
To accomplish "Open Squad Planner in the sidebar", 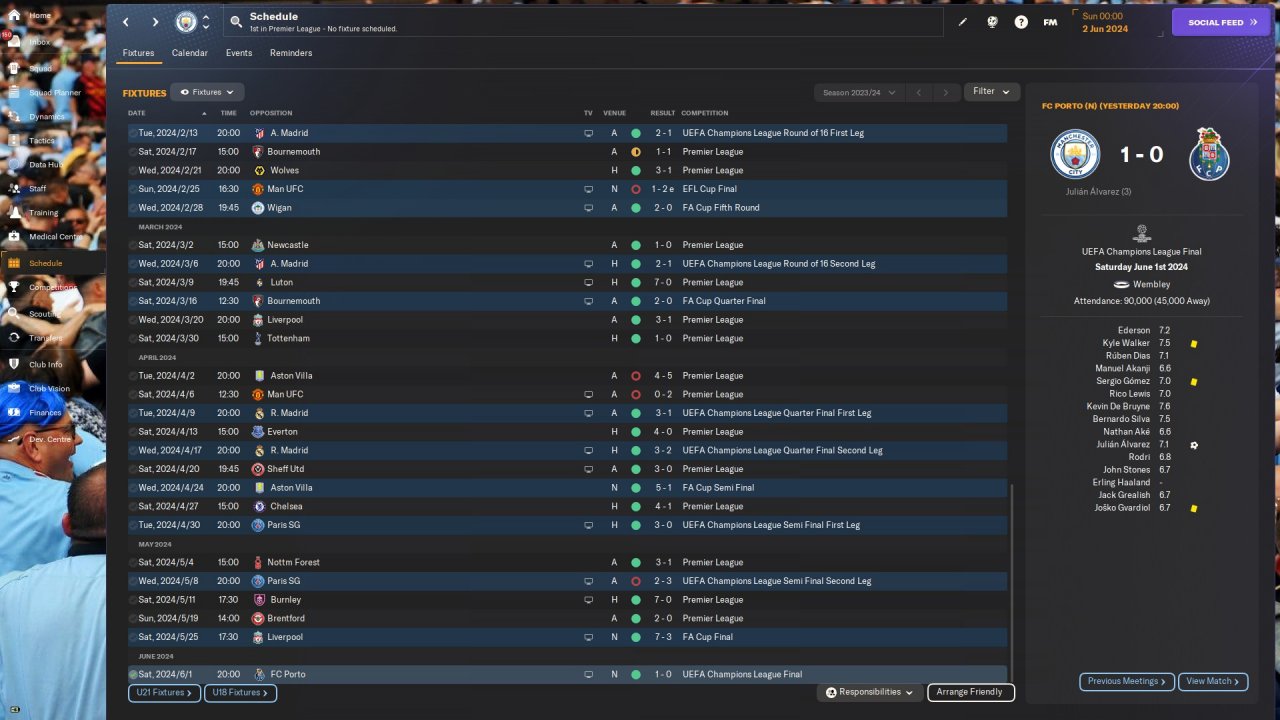I will (x=54, y=93).
